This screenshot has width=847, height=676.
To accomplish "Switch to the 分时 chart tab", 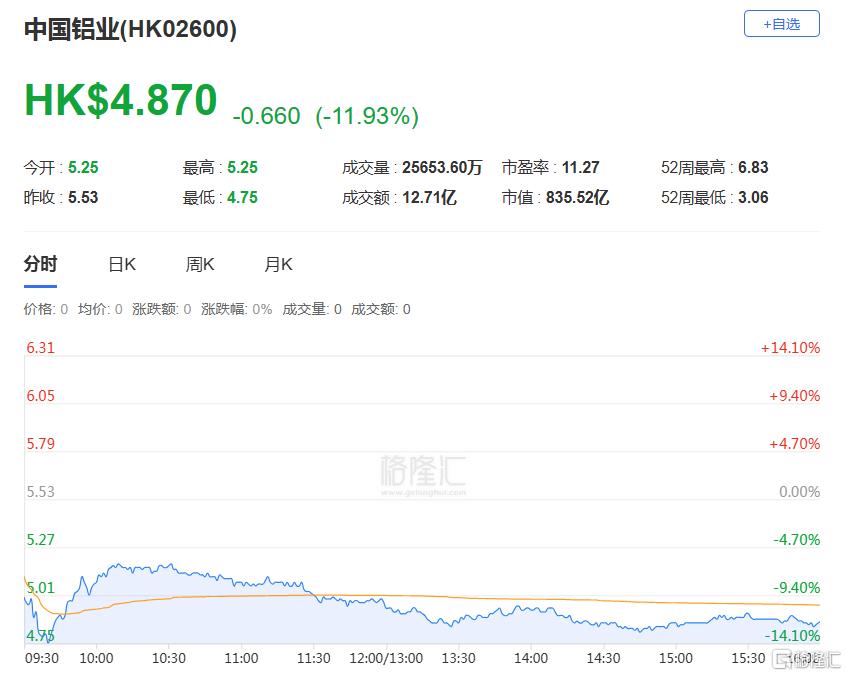I will [41, 264].
